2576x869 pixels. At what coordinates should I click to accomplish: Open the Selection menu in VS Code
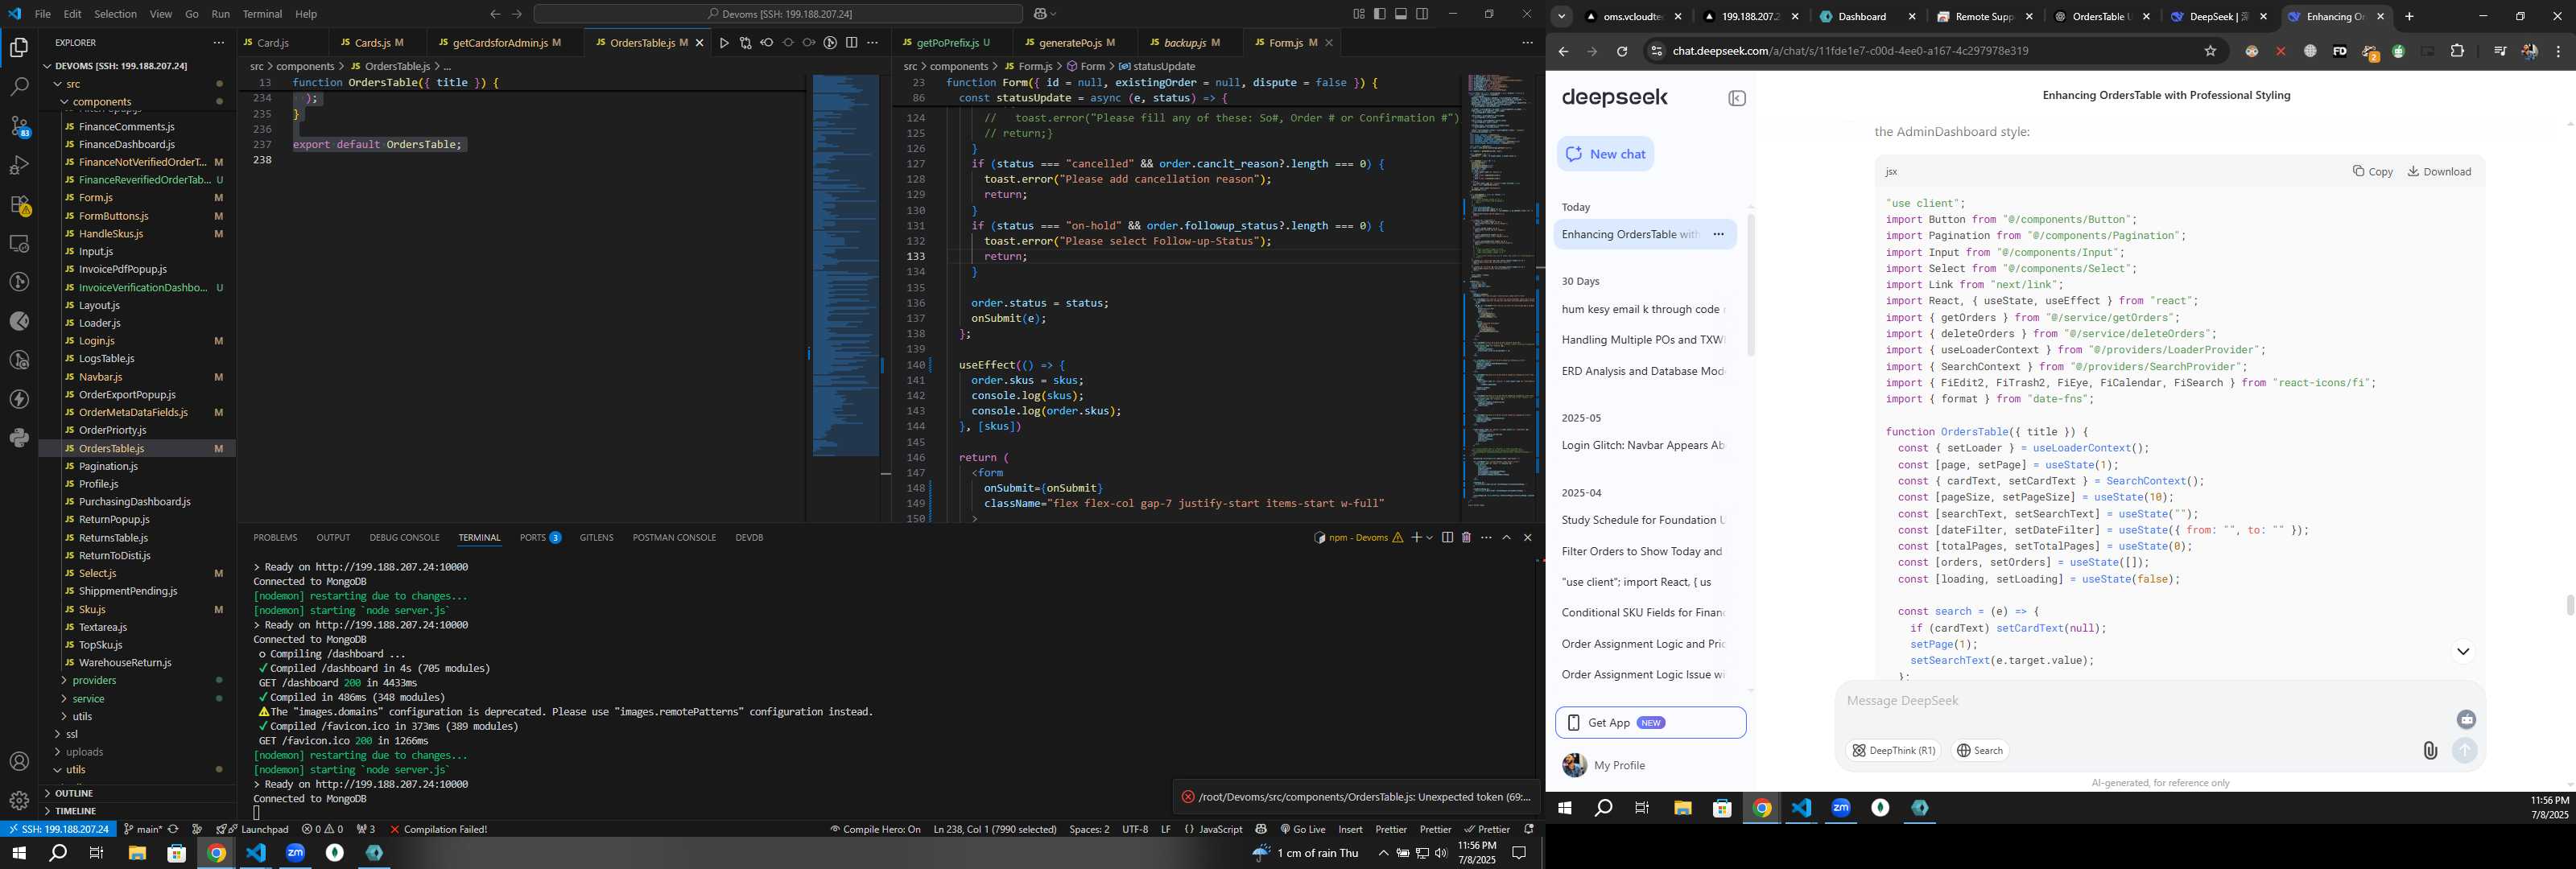coord(115,14)
